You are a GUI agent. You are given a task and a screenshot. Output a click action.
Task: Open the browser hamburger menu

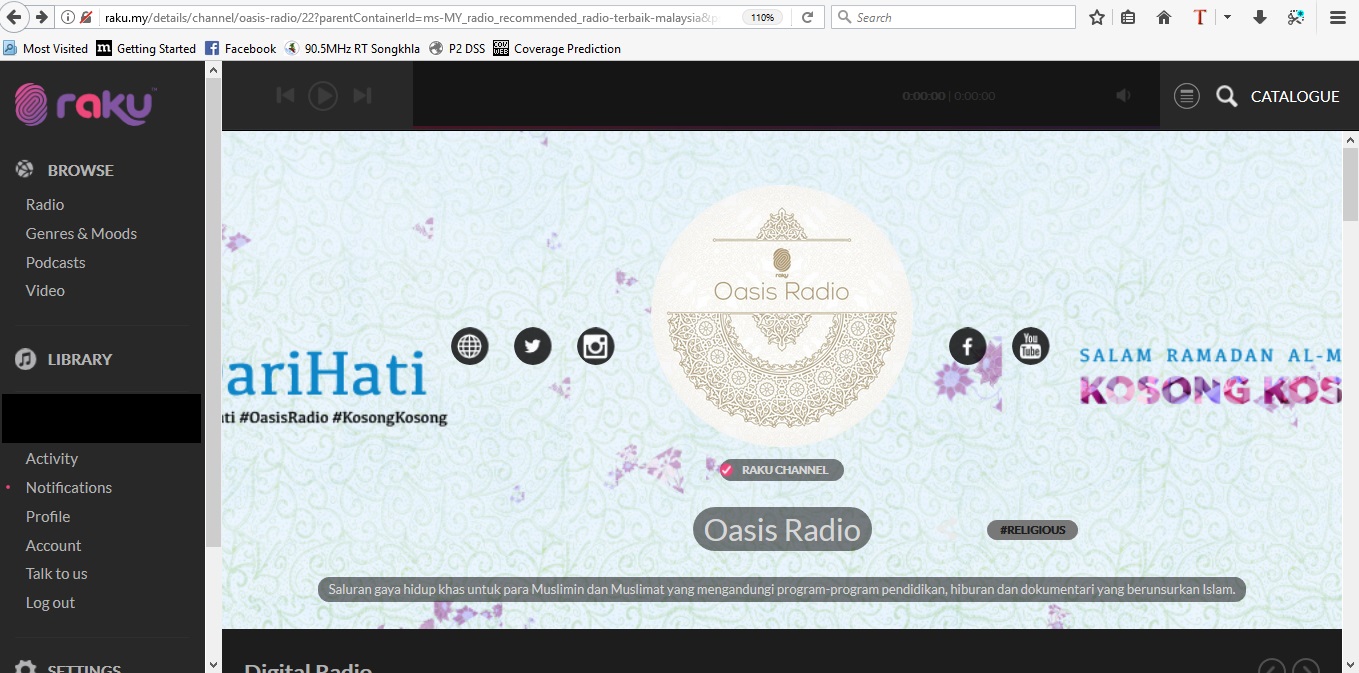point(1337,17)
